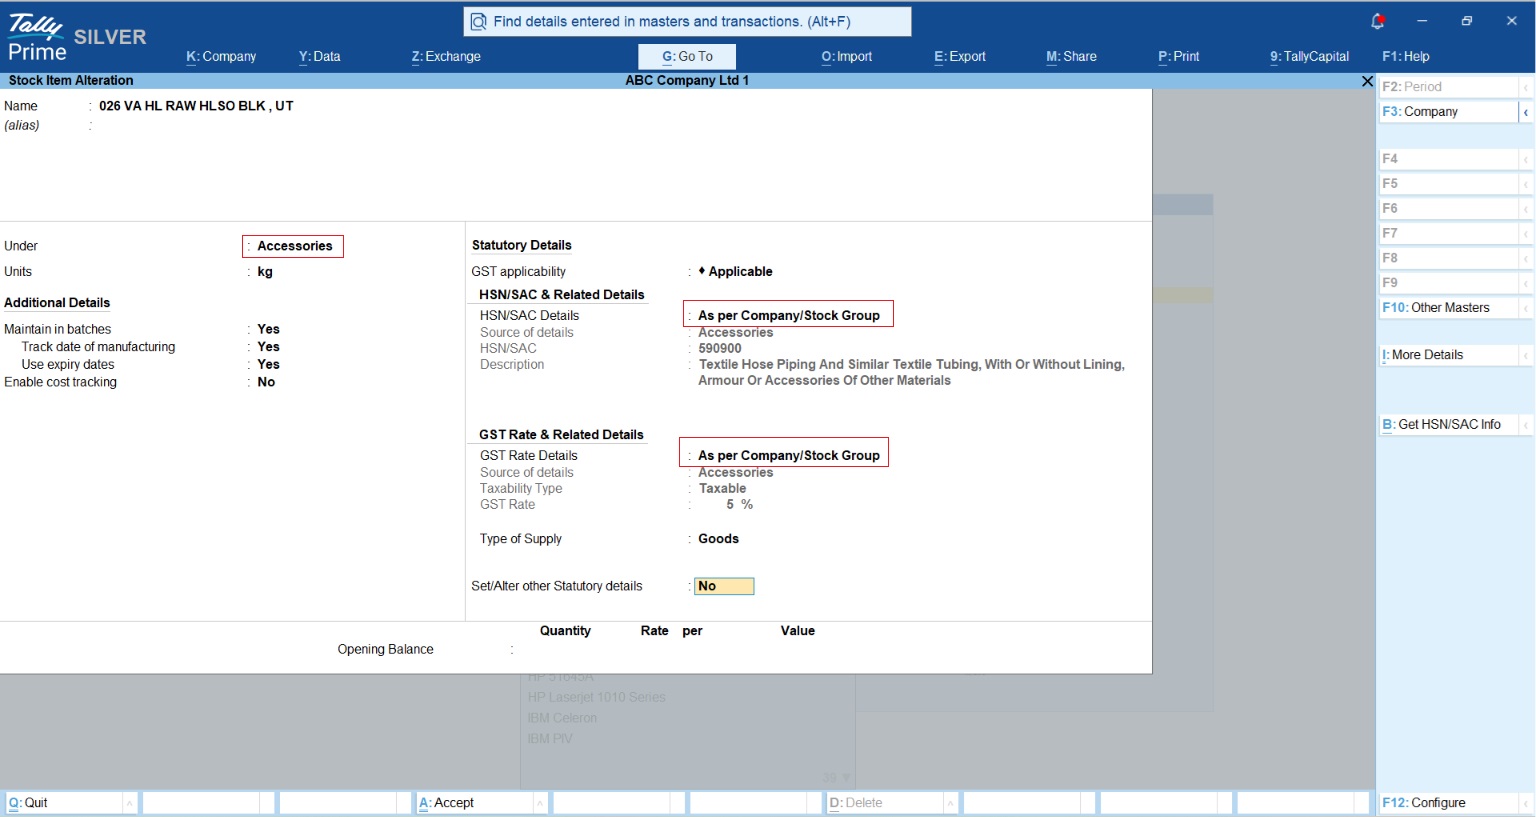This screenshot has width=1536, height=817.
Task: Toggle Use expiry dates value
Action: tap(268, 365)
